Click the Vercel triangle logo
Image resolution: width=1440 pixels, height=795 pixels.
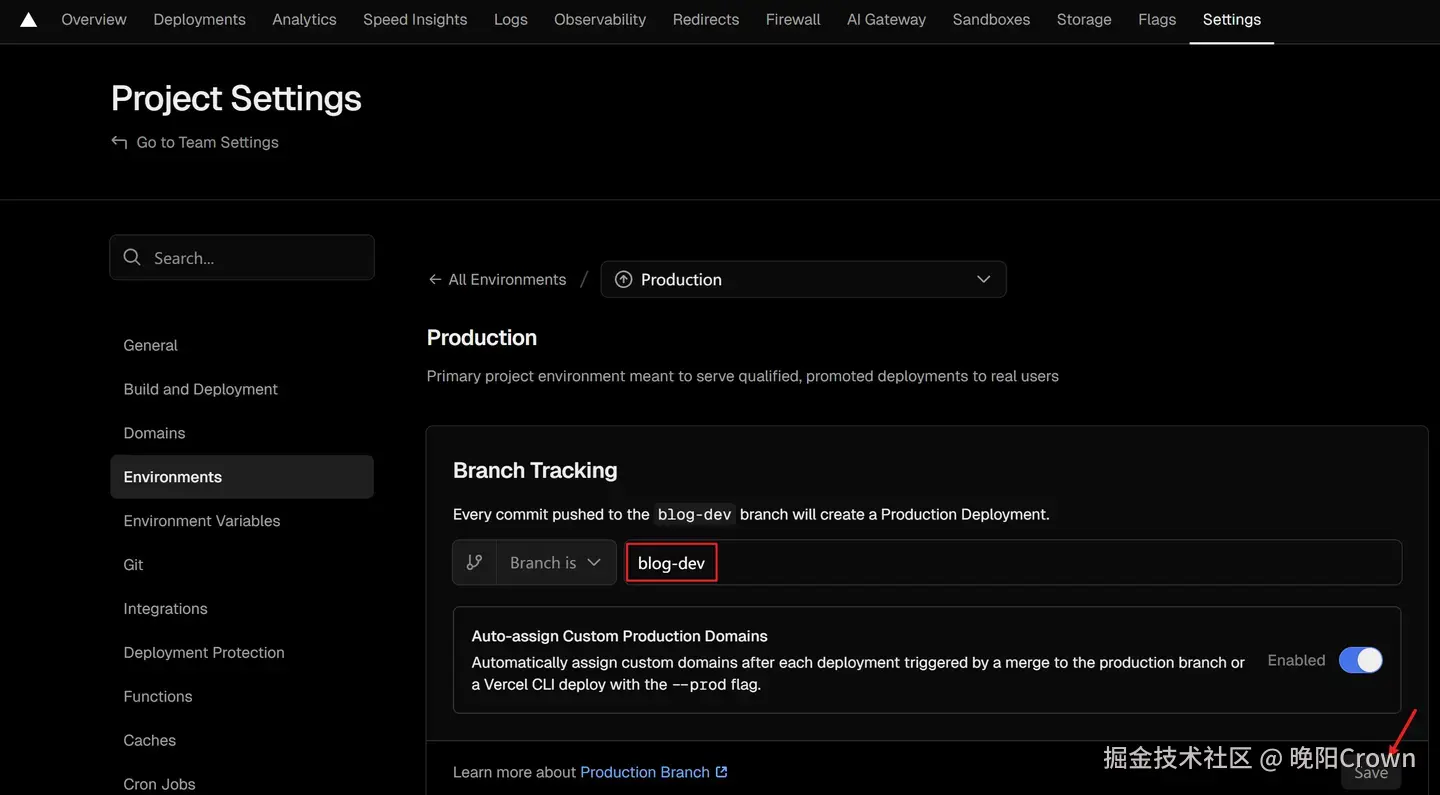point(28,20)
